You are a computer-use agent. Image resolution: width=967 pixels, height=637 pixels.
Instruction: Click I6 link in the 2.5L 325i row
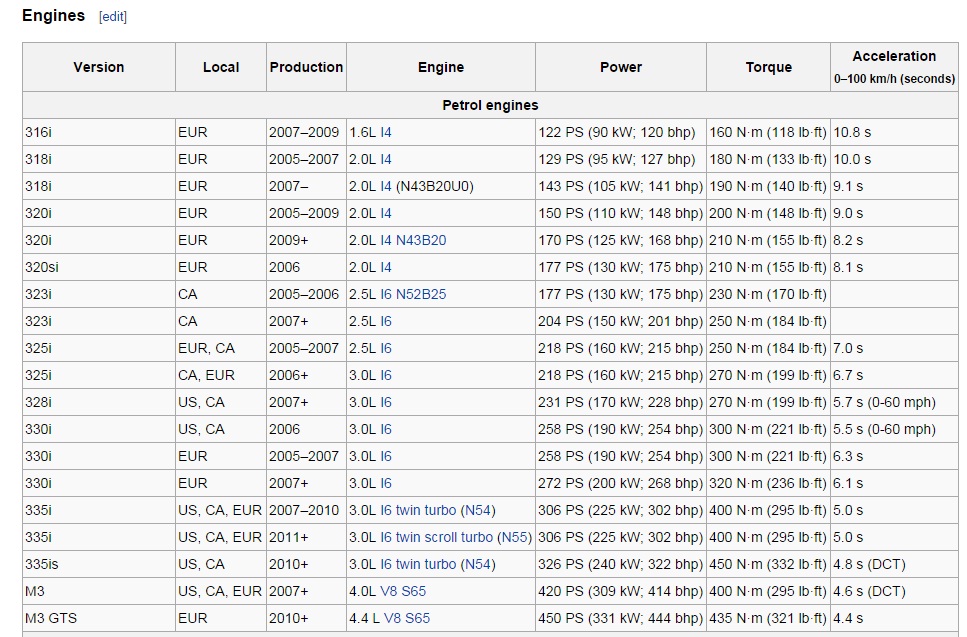pyautogui.click(x=386, y=348)
